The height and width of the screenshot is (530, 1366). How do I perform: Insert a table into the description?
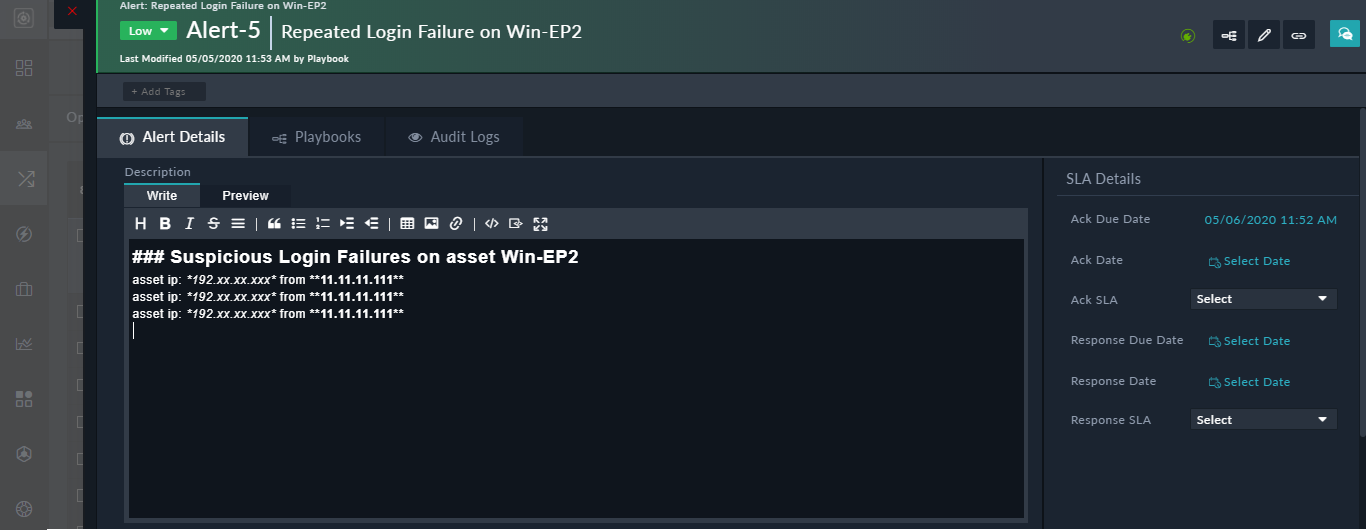[407, 224]
